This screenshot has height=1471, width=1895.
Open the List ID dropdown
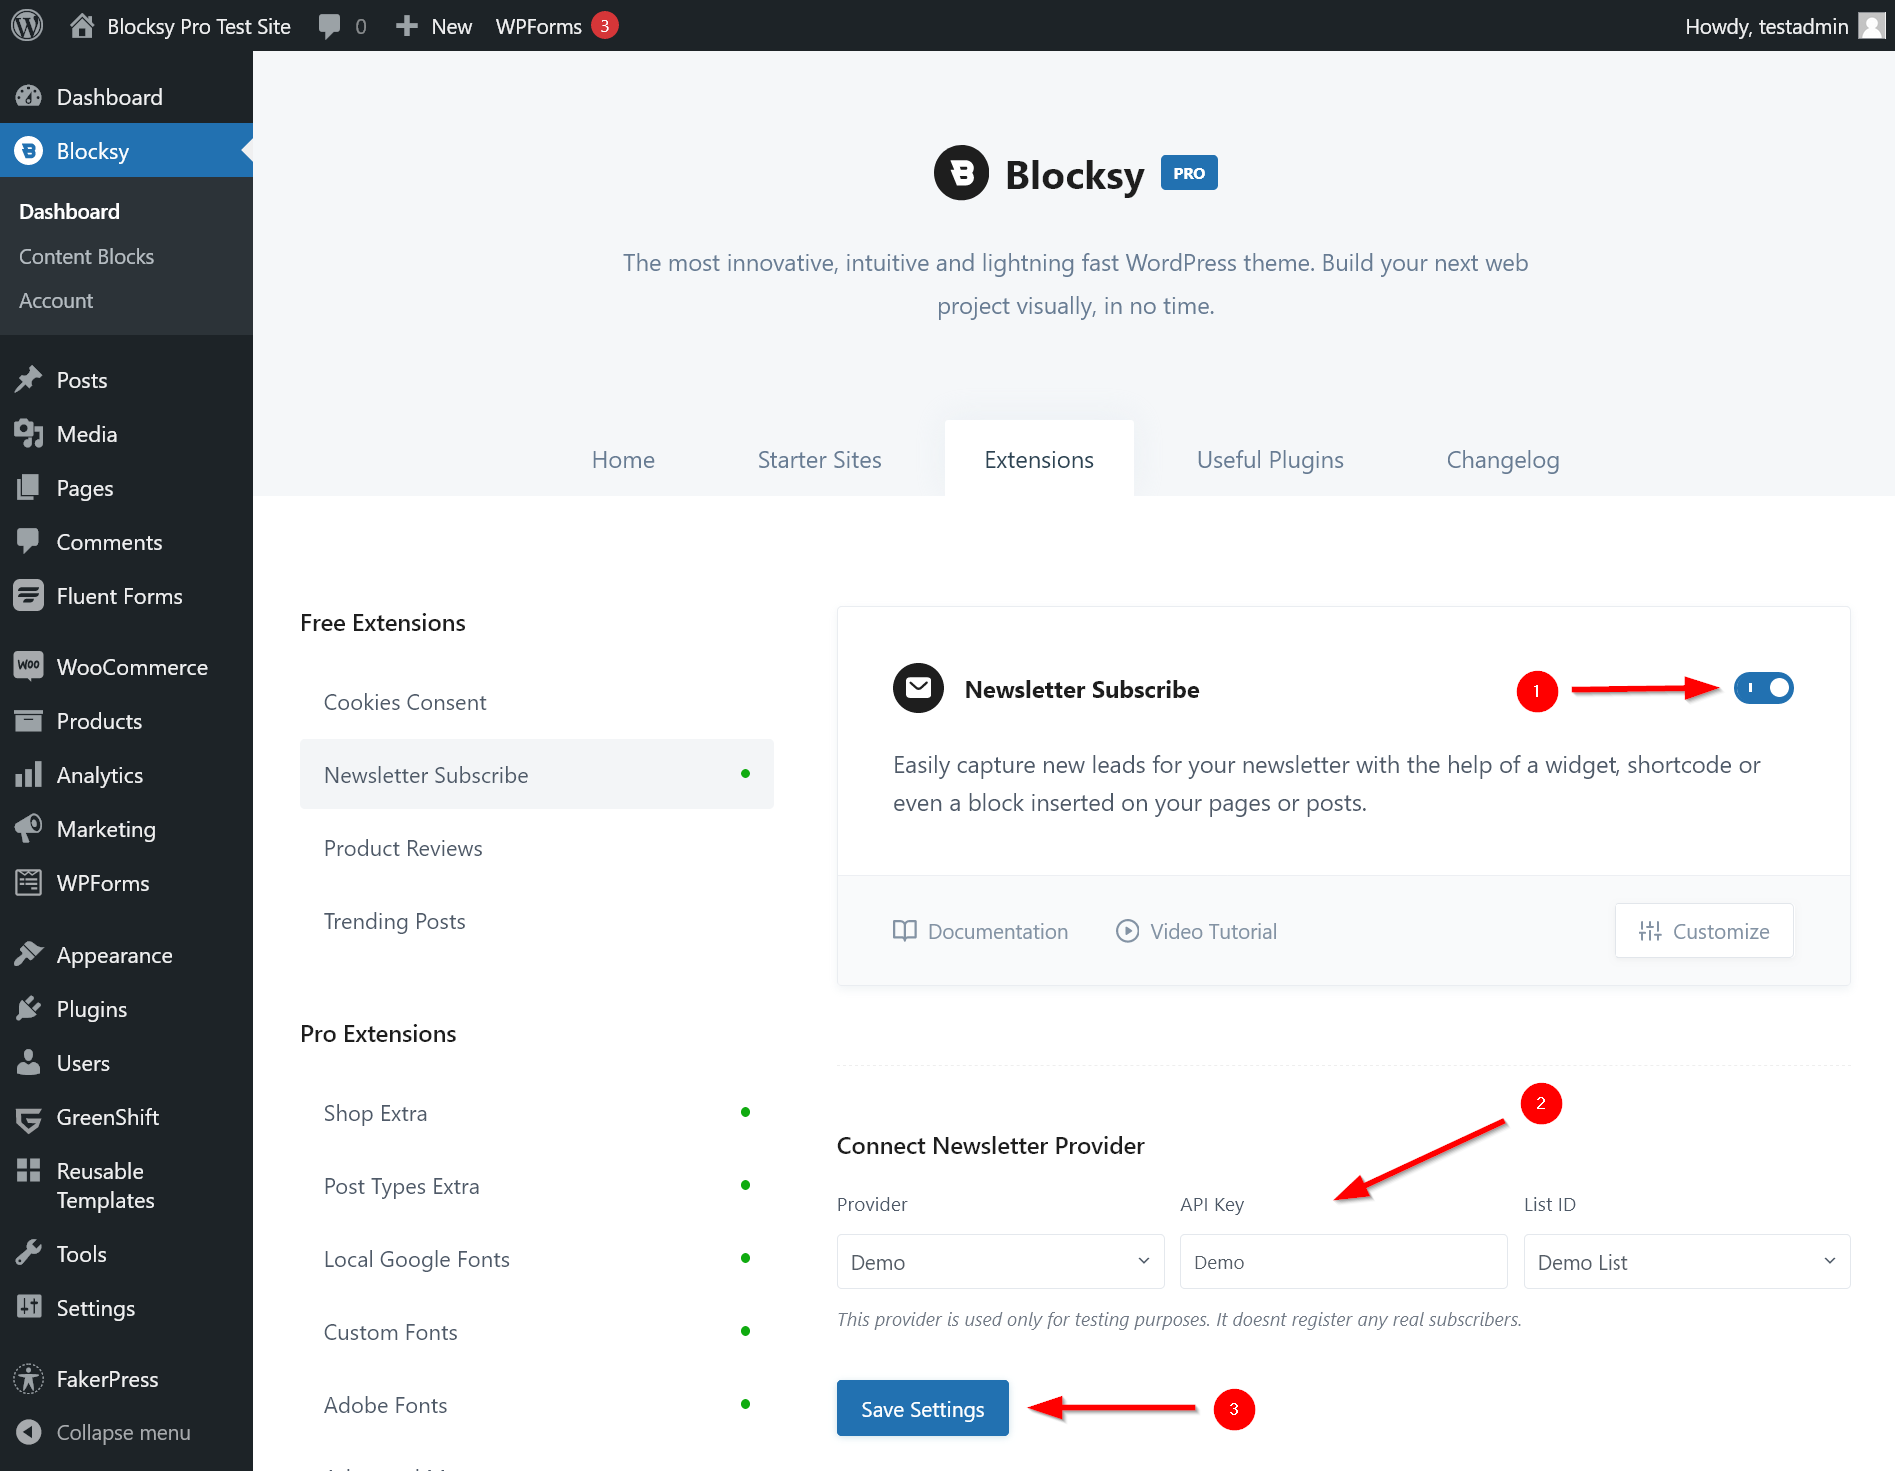point(1687,1262)
